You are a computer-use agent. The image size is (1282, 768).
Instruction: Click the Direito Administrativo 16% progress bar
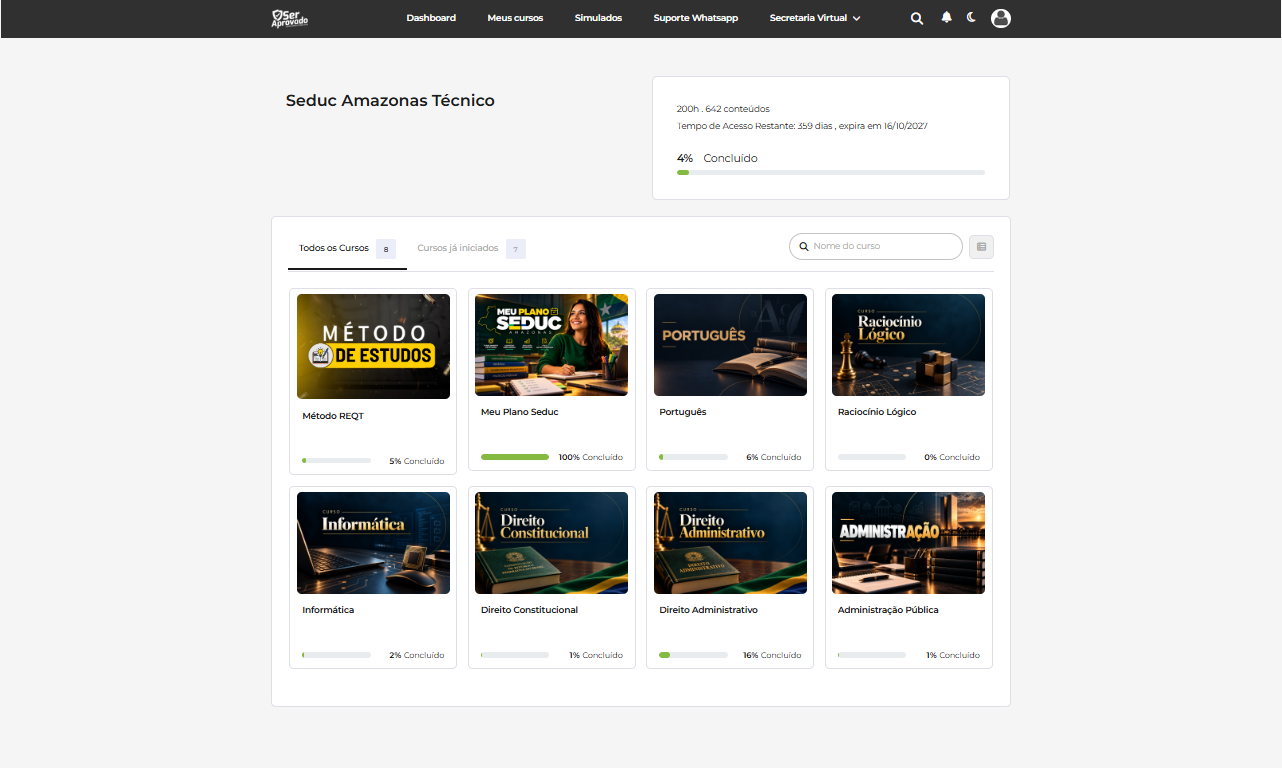click(693, 655)
